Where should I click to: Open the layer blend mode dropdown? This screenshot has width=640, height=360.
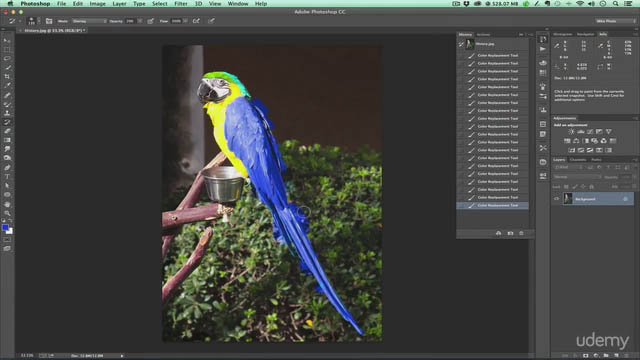(x=577, y=177)
